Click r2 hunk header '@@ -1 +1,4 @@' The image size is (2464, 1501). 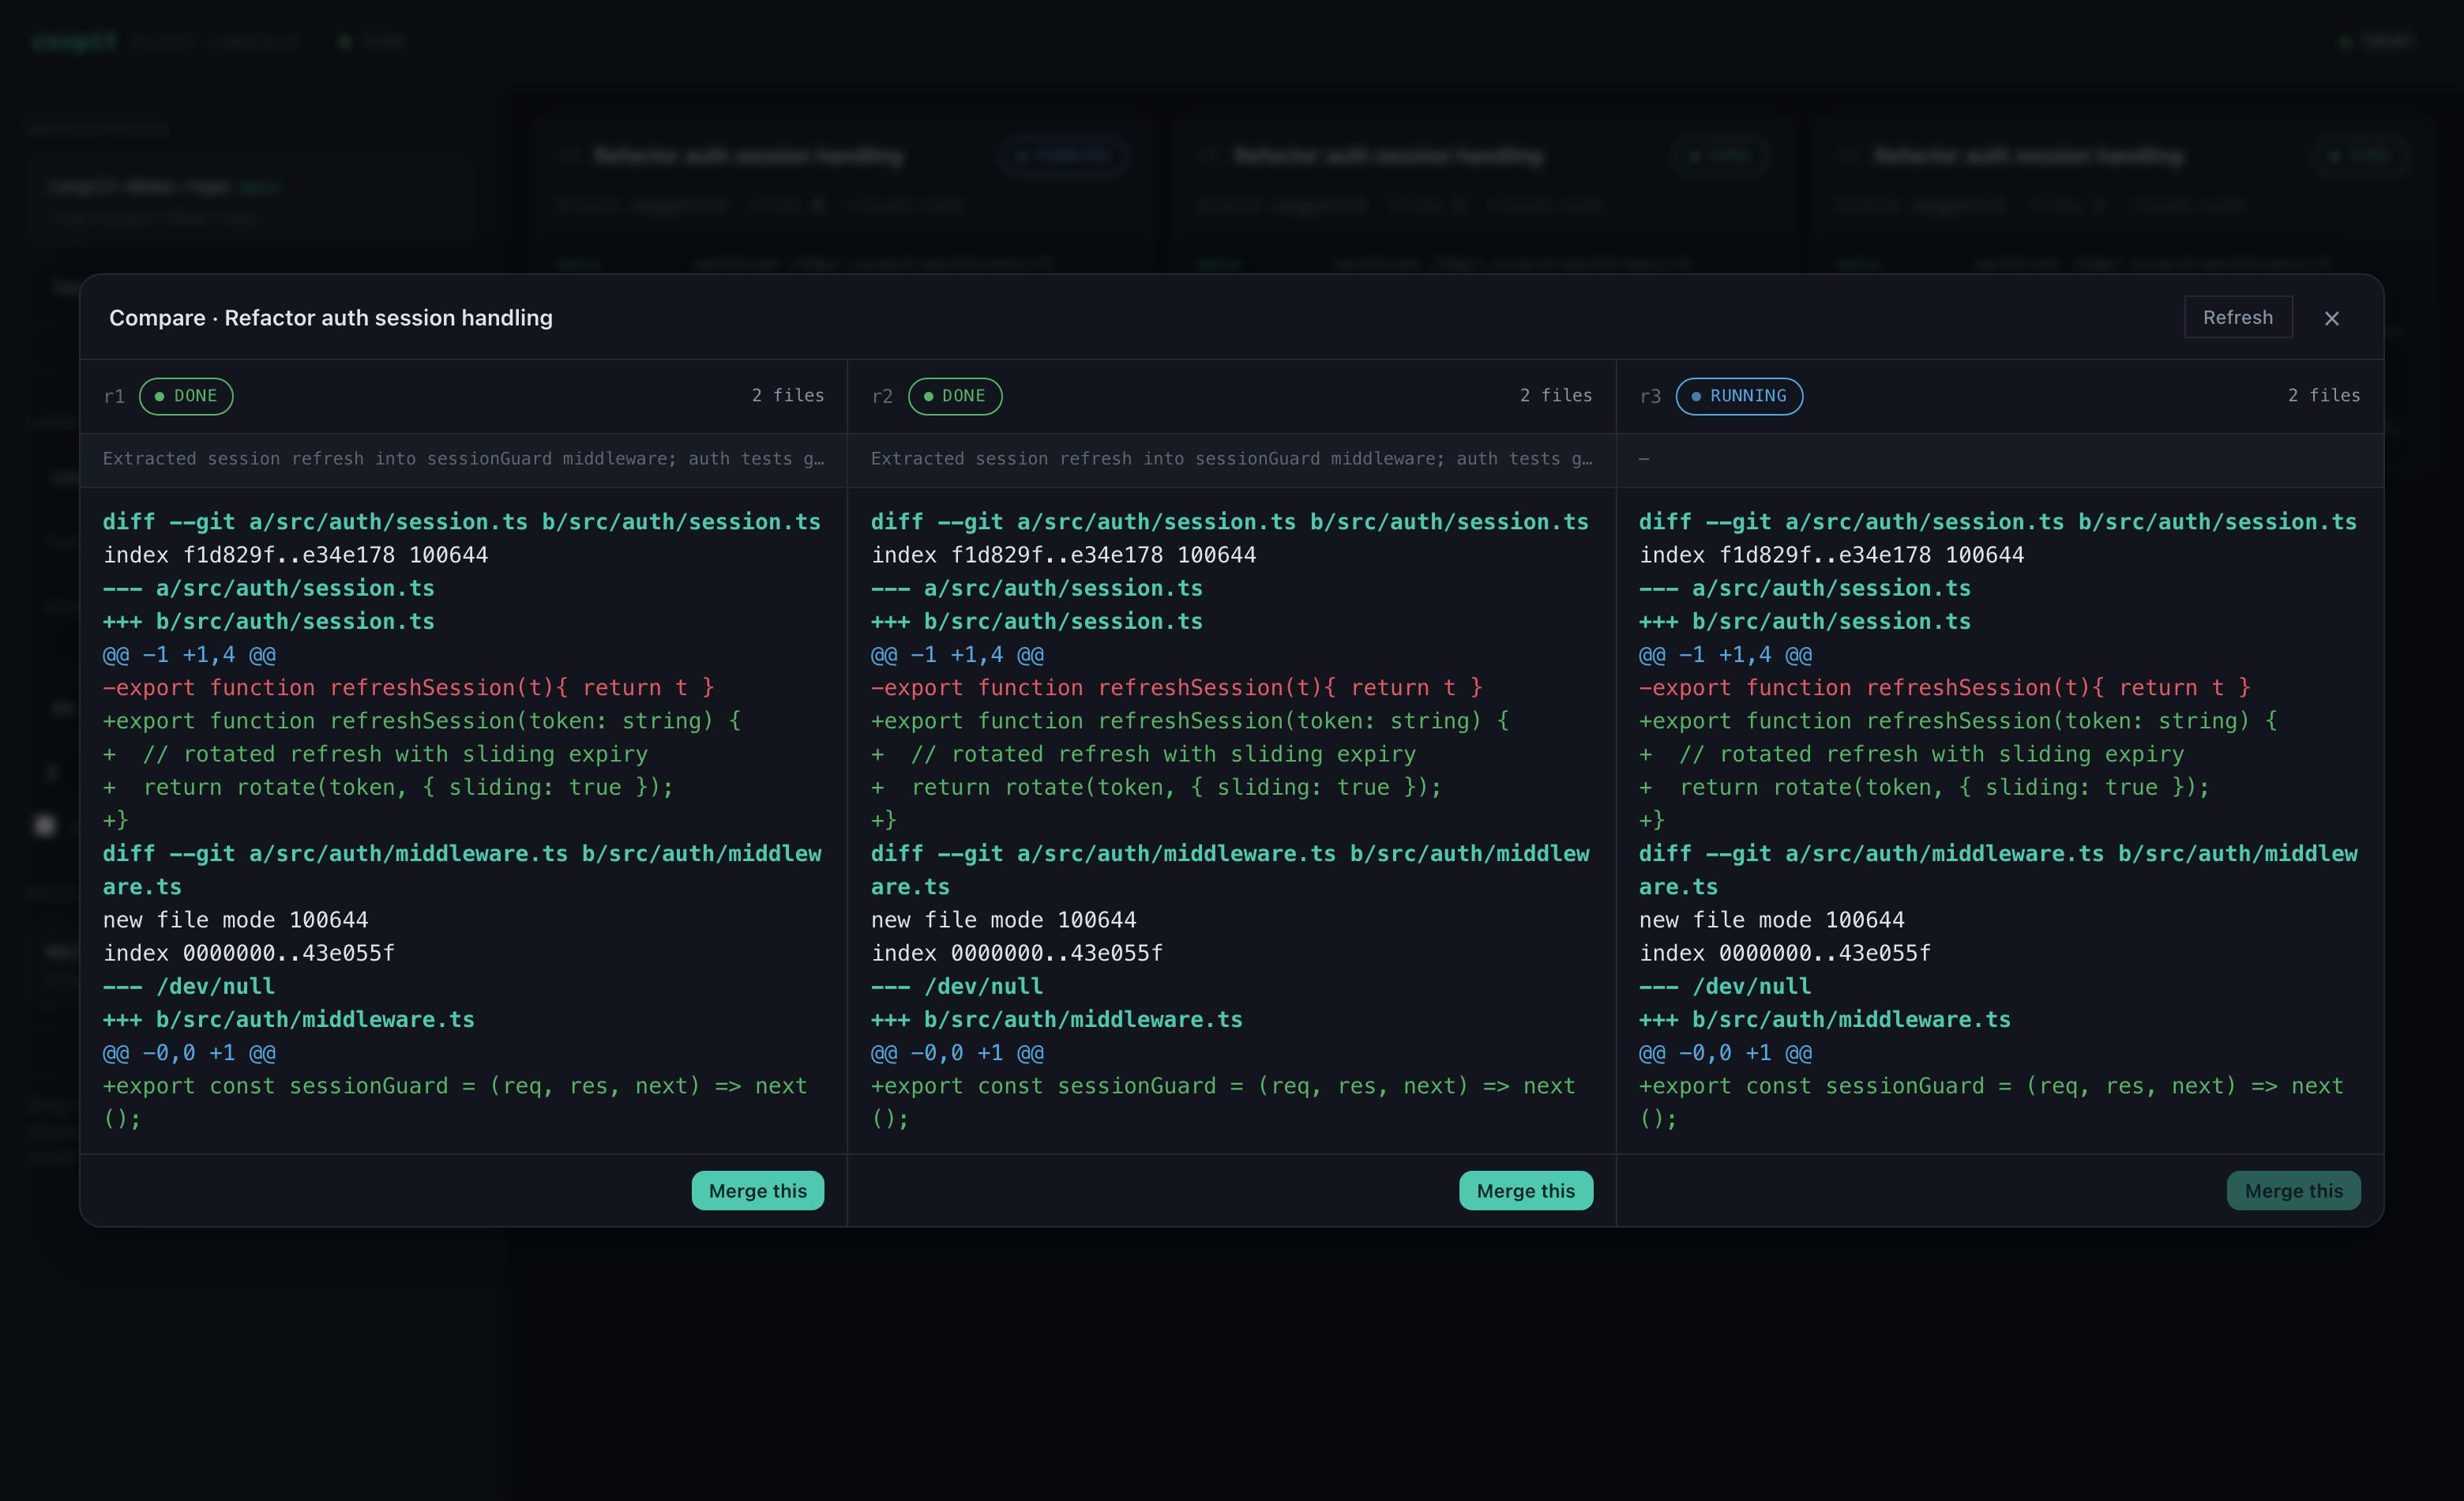point(957,655)
